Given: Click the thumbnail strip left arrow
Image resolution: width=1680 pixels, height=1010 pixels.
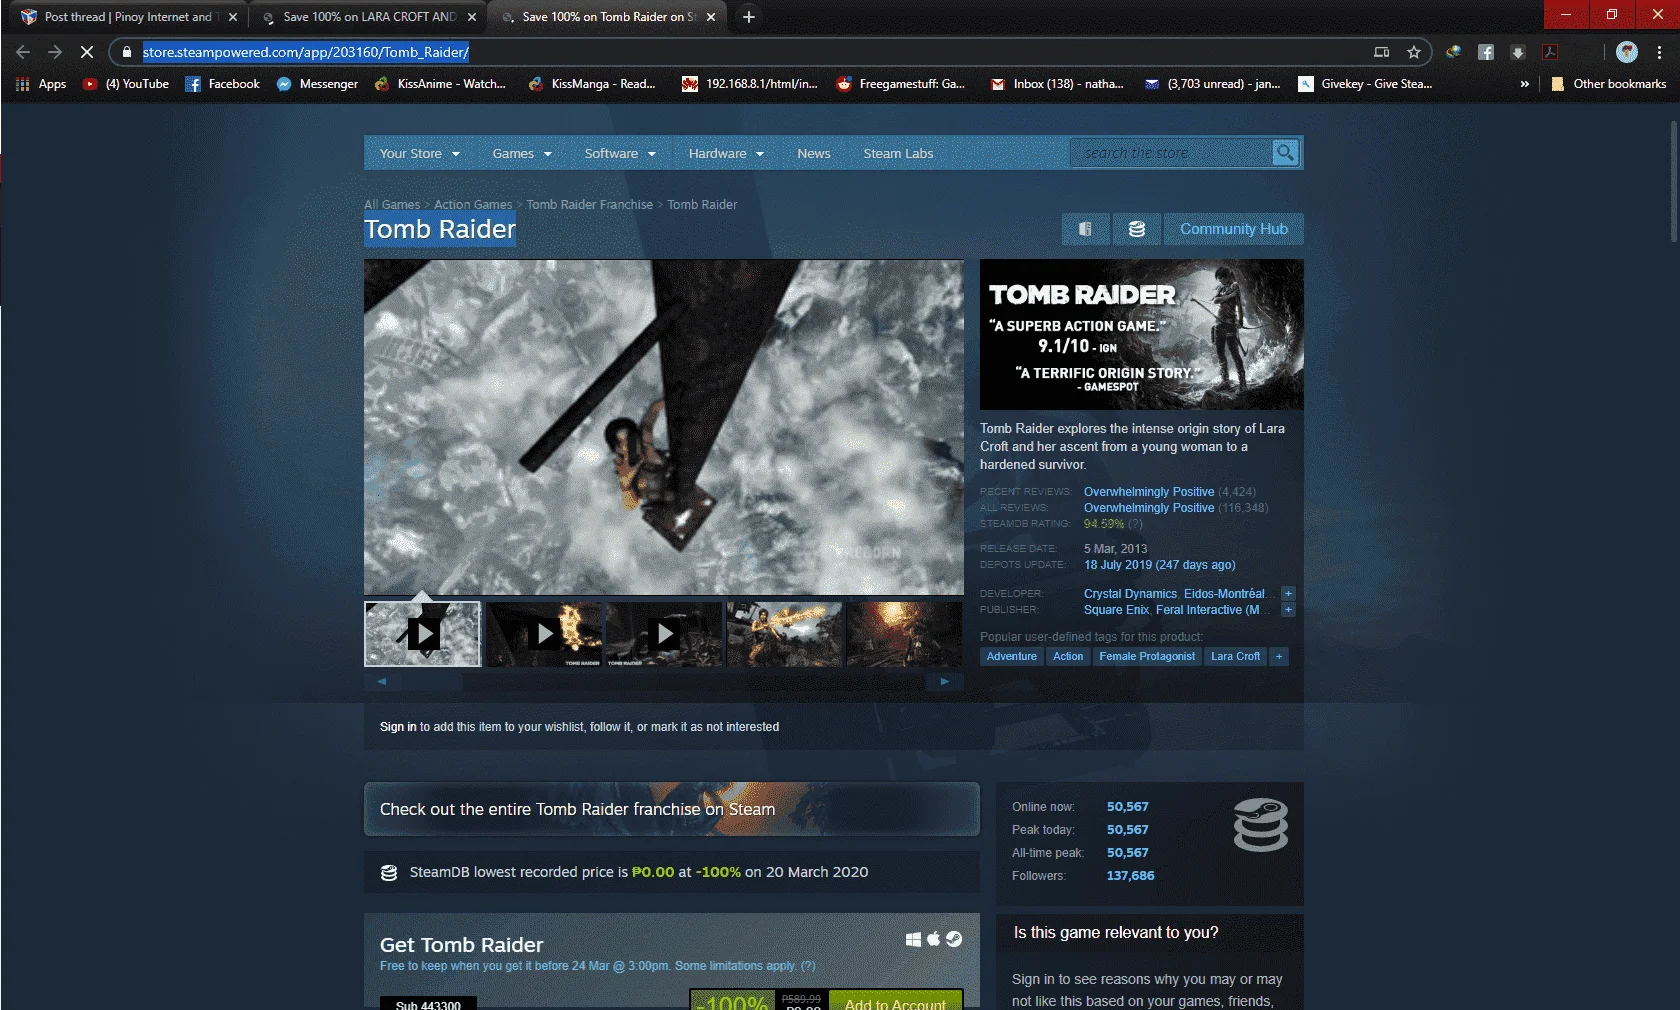Looking at the screenshot, I should 382,681.
